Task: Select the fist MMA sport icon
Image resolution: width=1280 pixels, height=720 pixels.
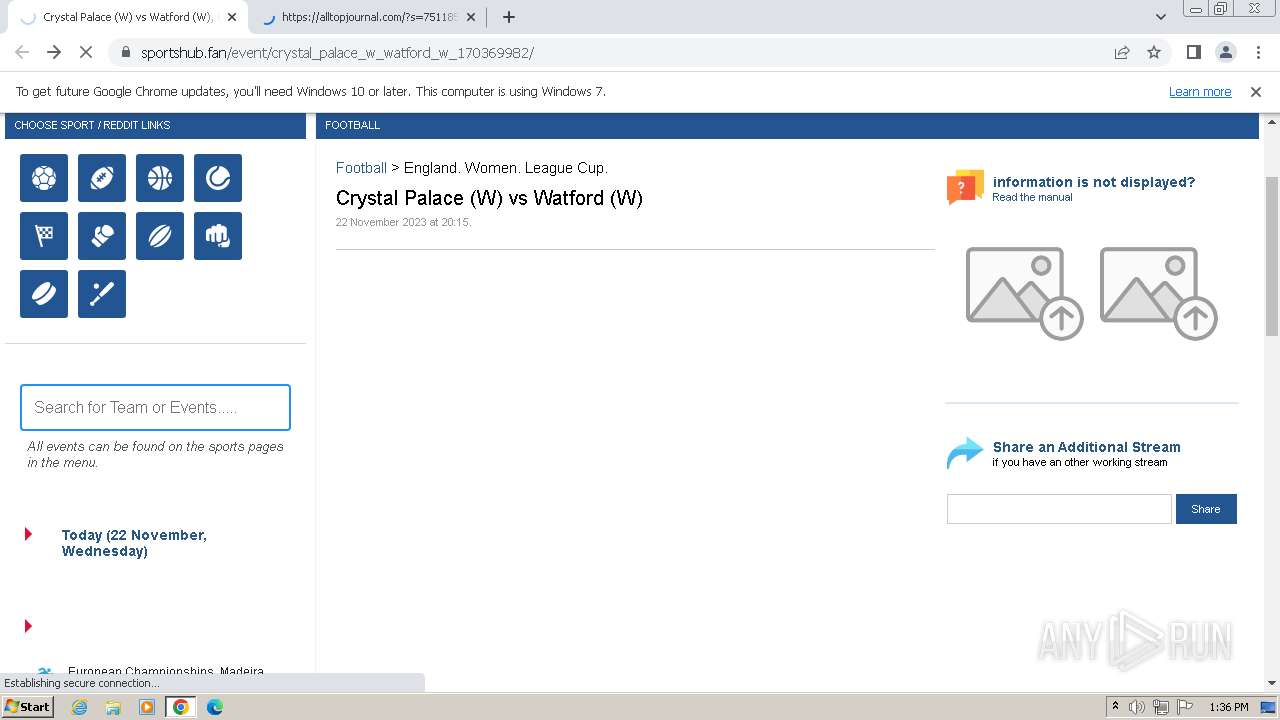Action: (218, 236)
